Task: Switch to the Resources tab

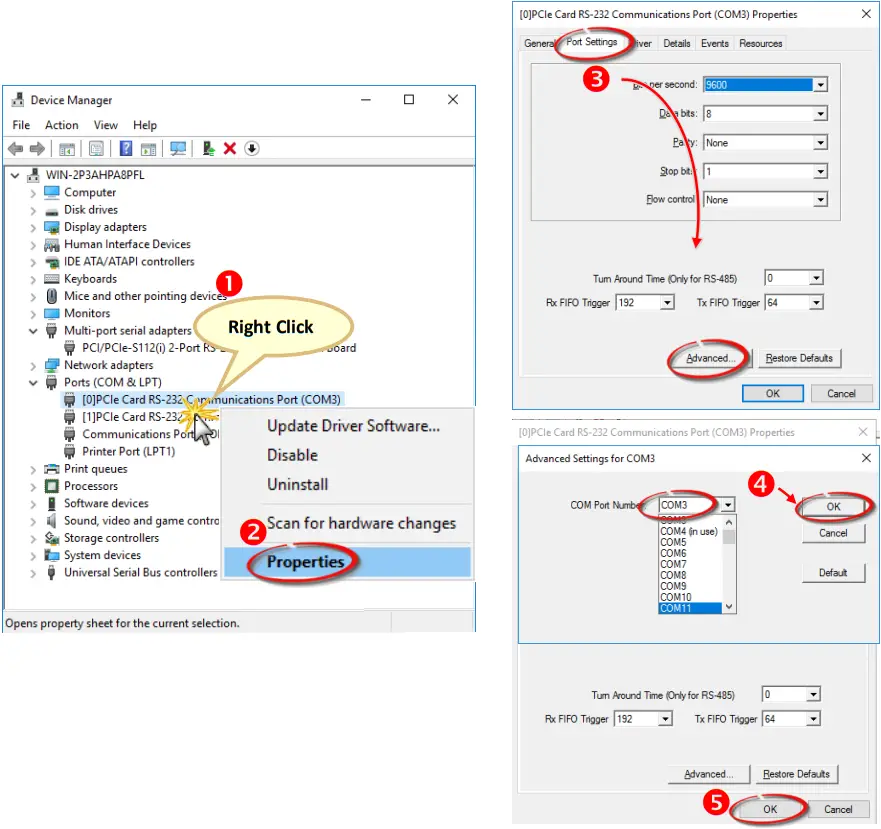Action: coord(761,43)
